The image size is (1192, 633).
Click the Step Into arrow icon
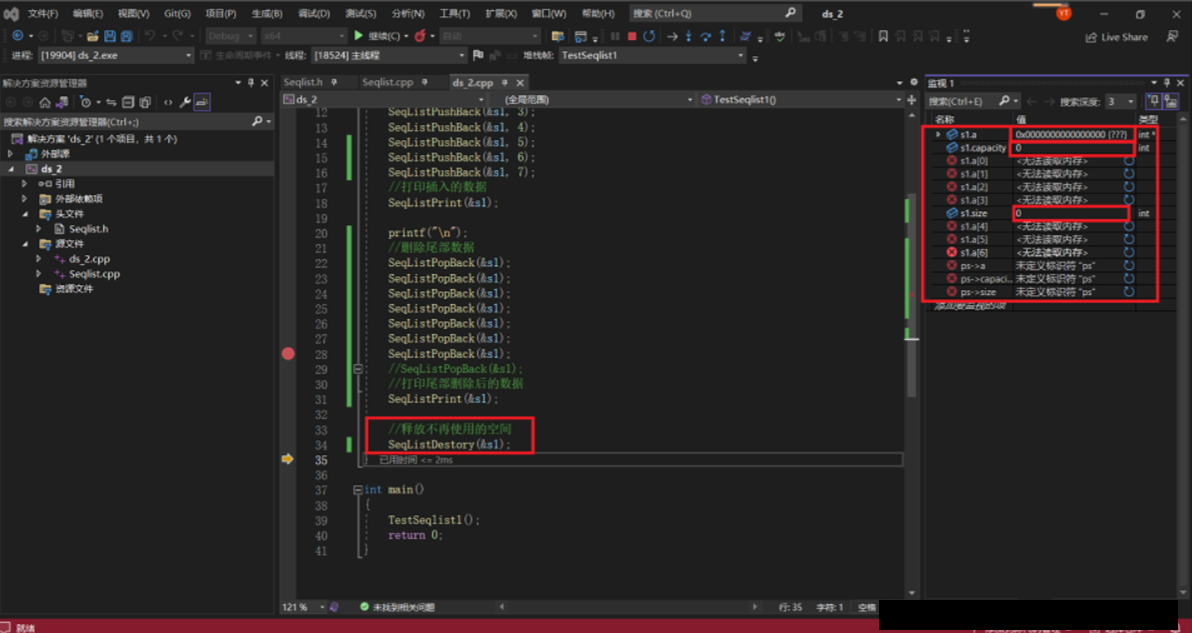pyautogui.click(x=689, y=36)
